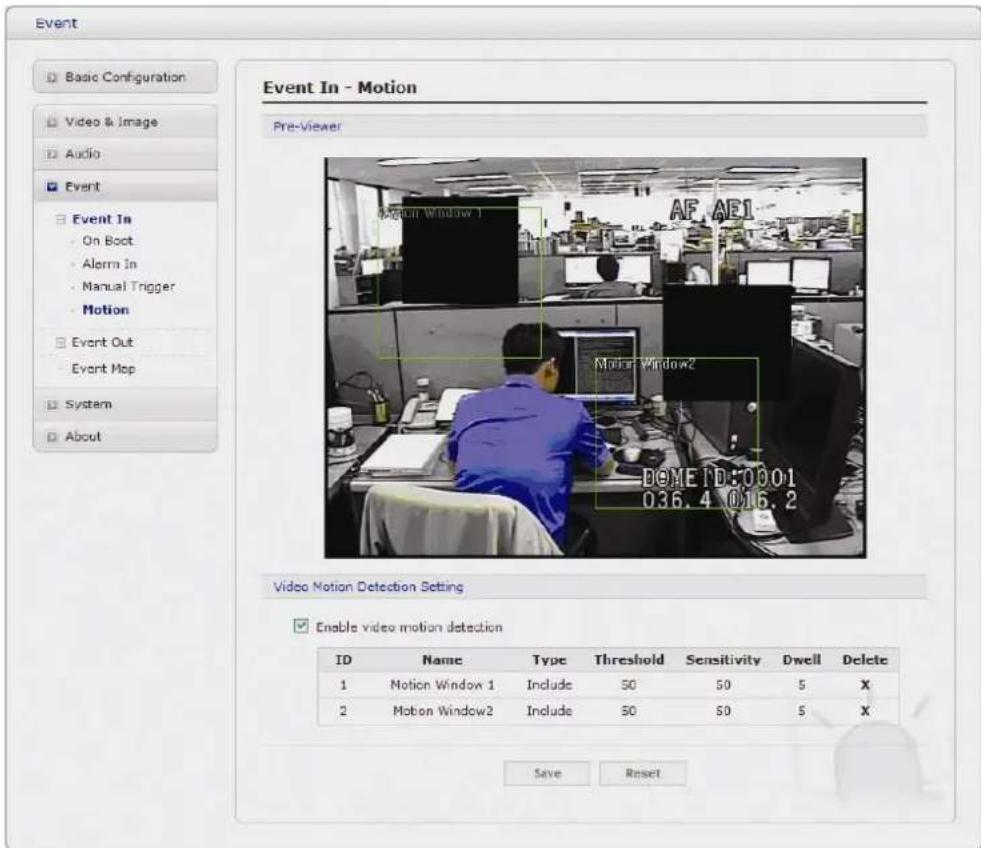This screenshot has height=848, width=981.
Task: Click Threshold value of Motion Window 1
Action: (629, 685)
